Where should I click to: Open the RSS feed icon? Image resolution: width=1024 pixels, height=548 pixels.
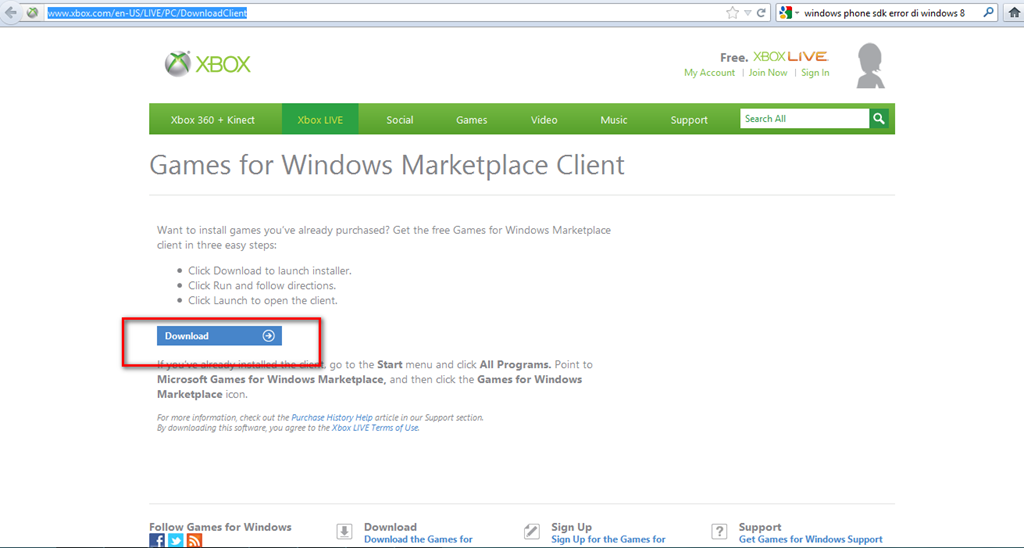194,540
